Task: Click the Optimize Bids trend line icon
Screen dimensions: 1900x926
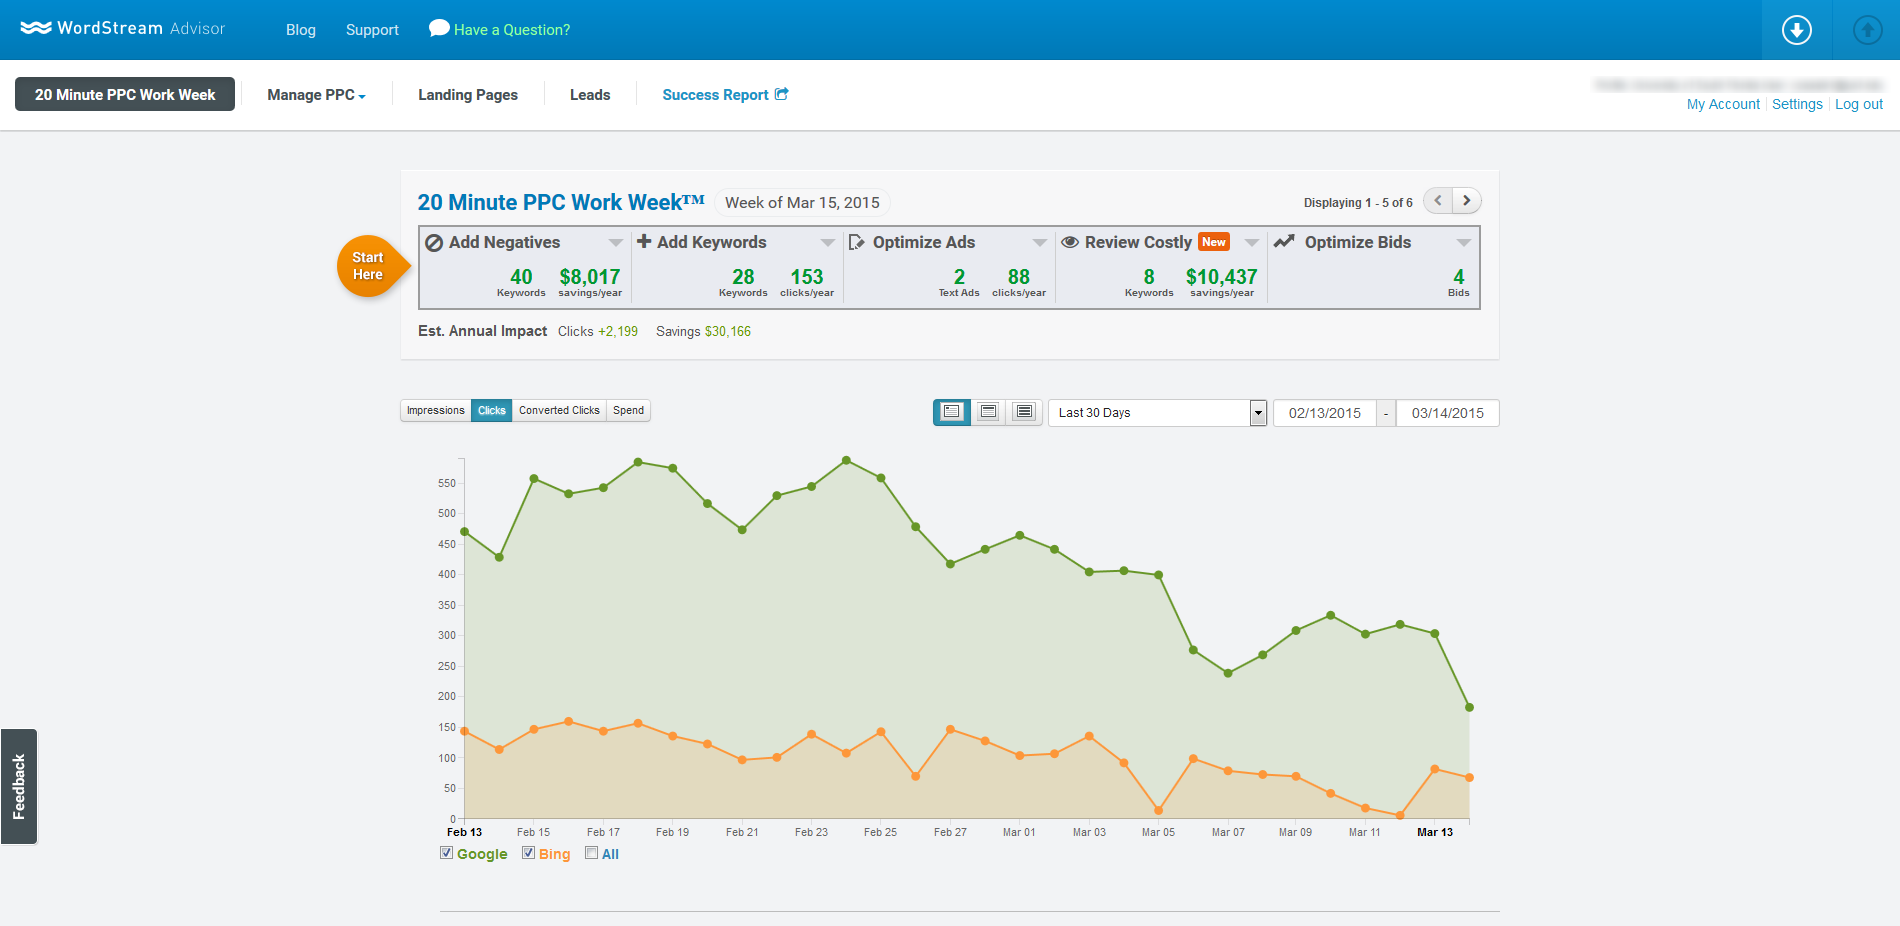Action: pyautogui.click(x=1284, y=241)
